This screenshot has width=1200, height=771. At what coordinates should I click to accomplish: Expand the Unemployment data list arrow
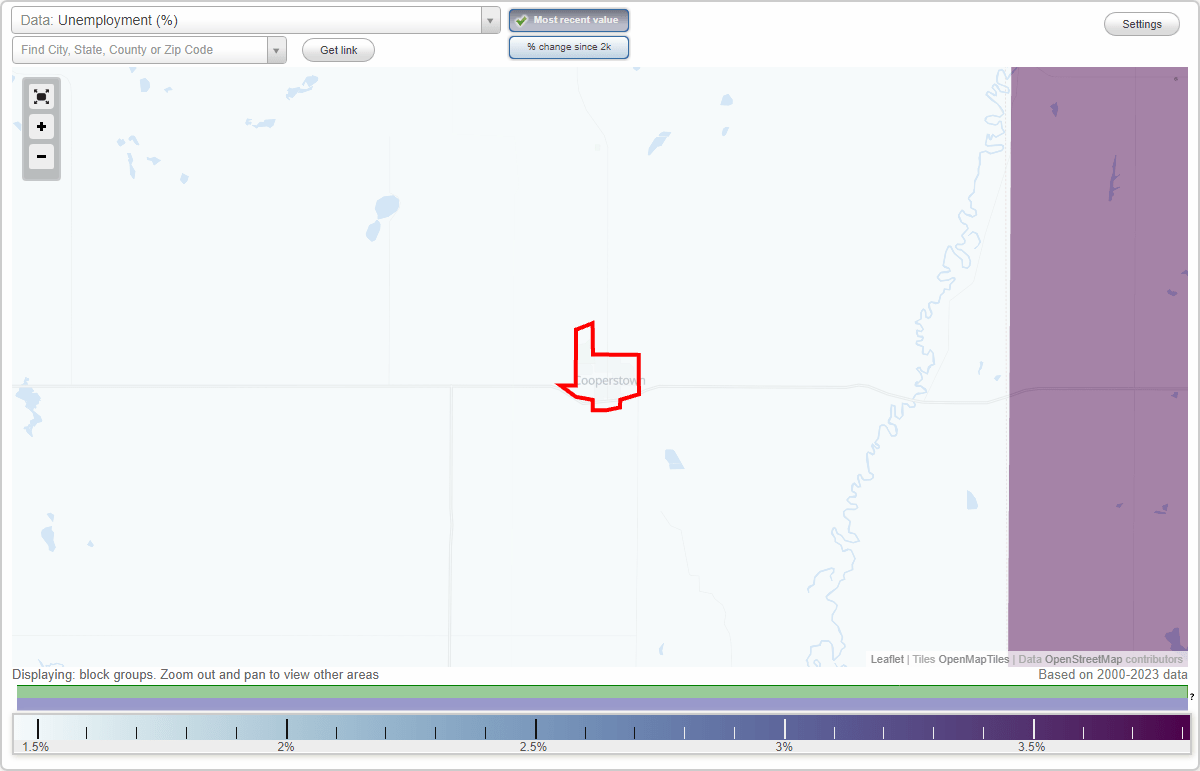pos(489,20)
